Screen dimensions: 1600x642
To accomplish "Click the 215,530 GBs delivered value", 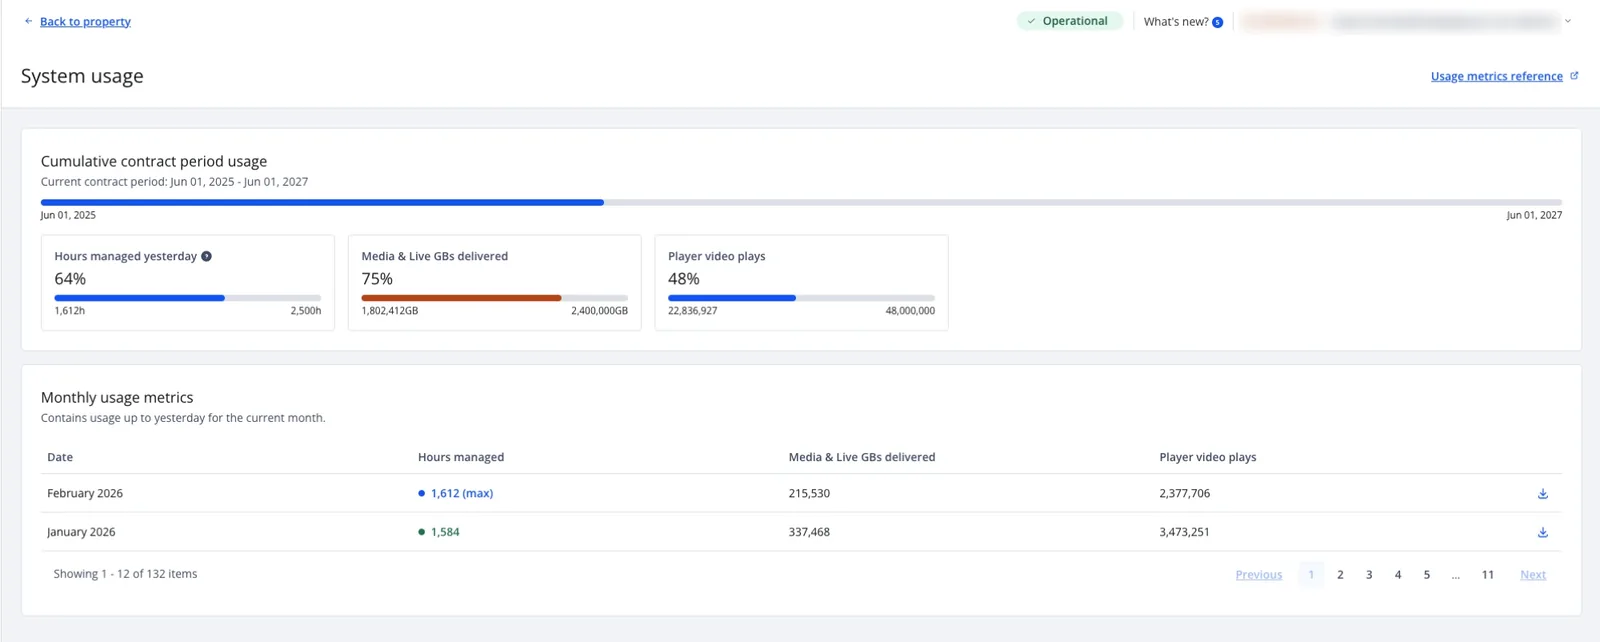I will click(x=809, y=493).
